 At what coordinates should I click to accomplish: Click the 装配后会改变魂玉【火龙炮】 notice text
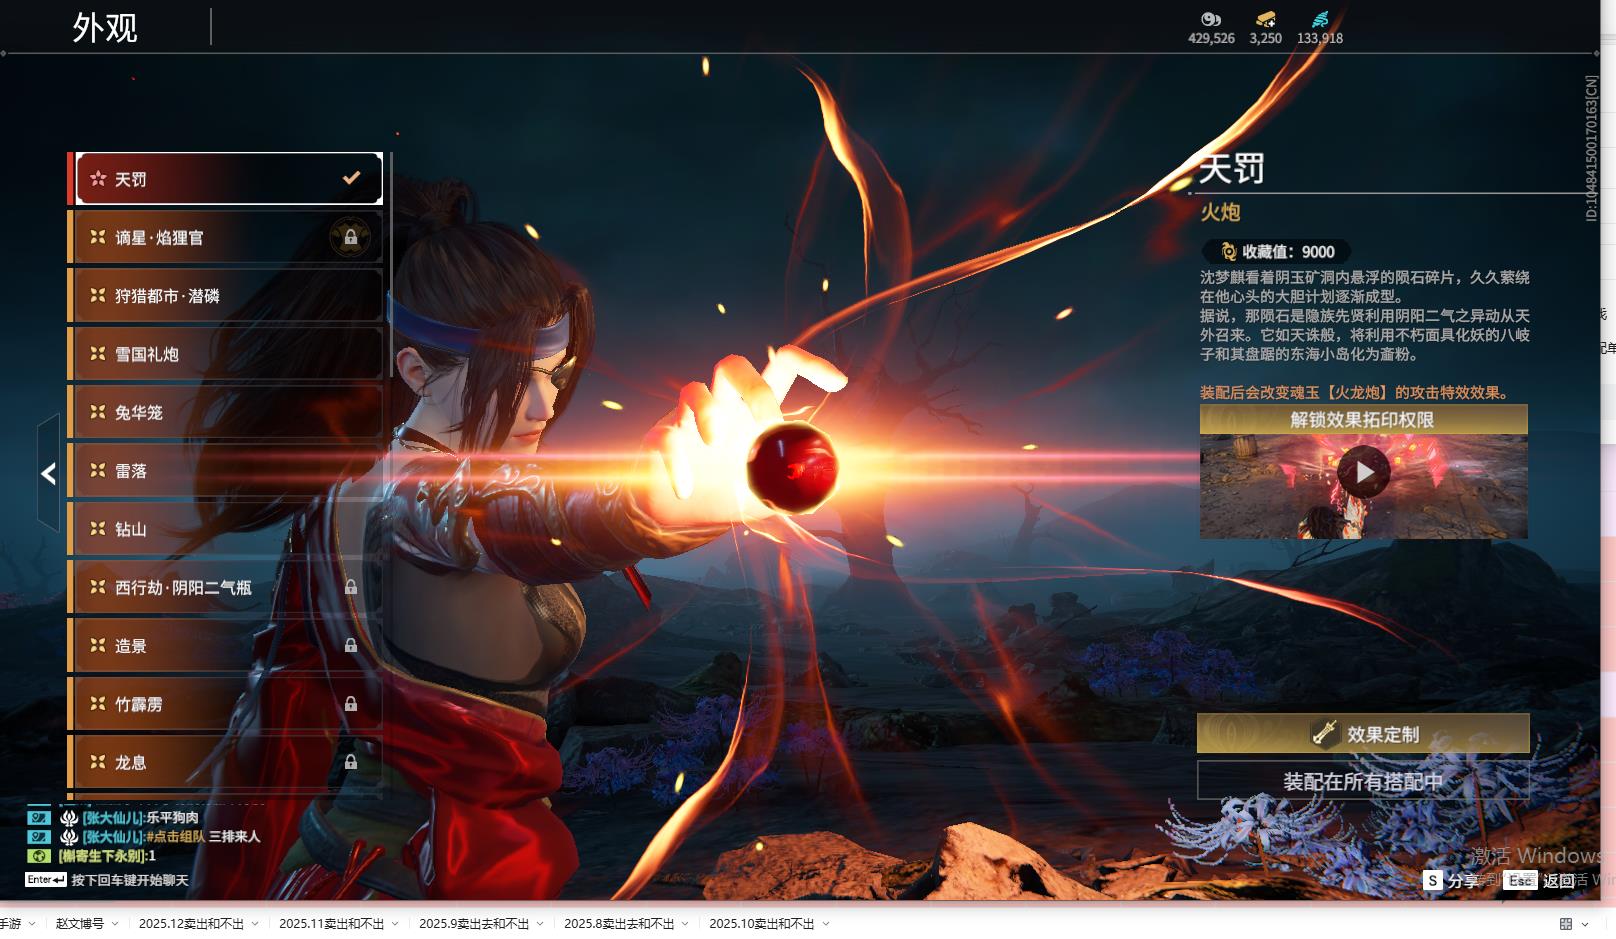point(1354,393)
